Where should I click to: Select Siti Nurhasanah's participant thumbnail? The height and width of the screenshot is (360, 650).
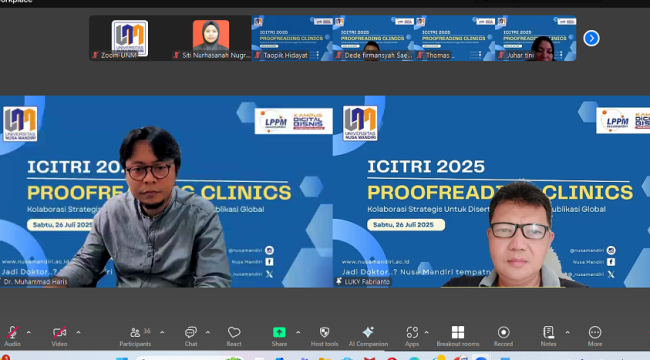point(211,38)
